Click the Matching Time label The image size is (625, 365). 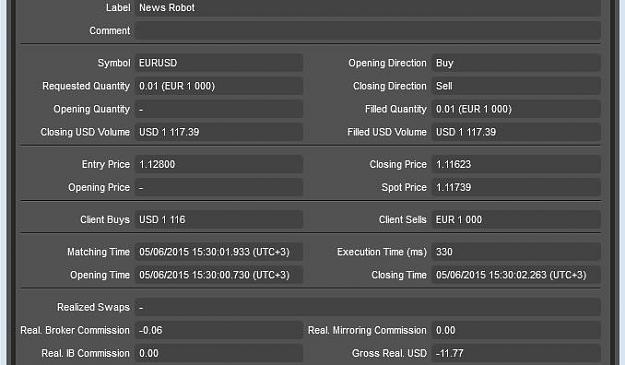(98, 252)
